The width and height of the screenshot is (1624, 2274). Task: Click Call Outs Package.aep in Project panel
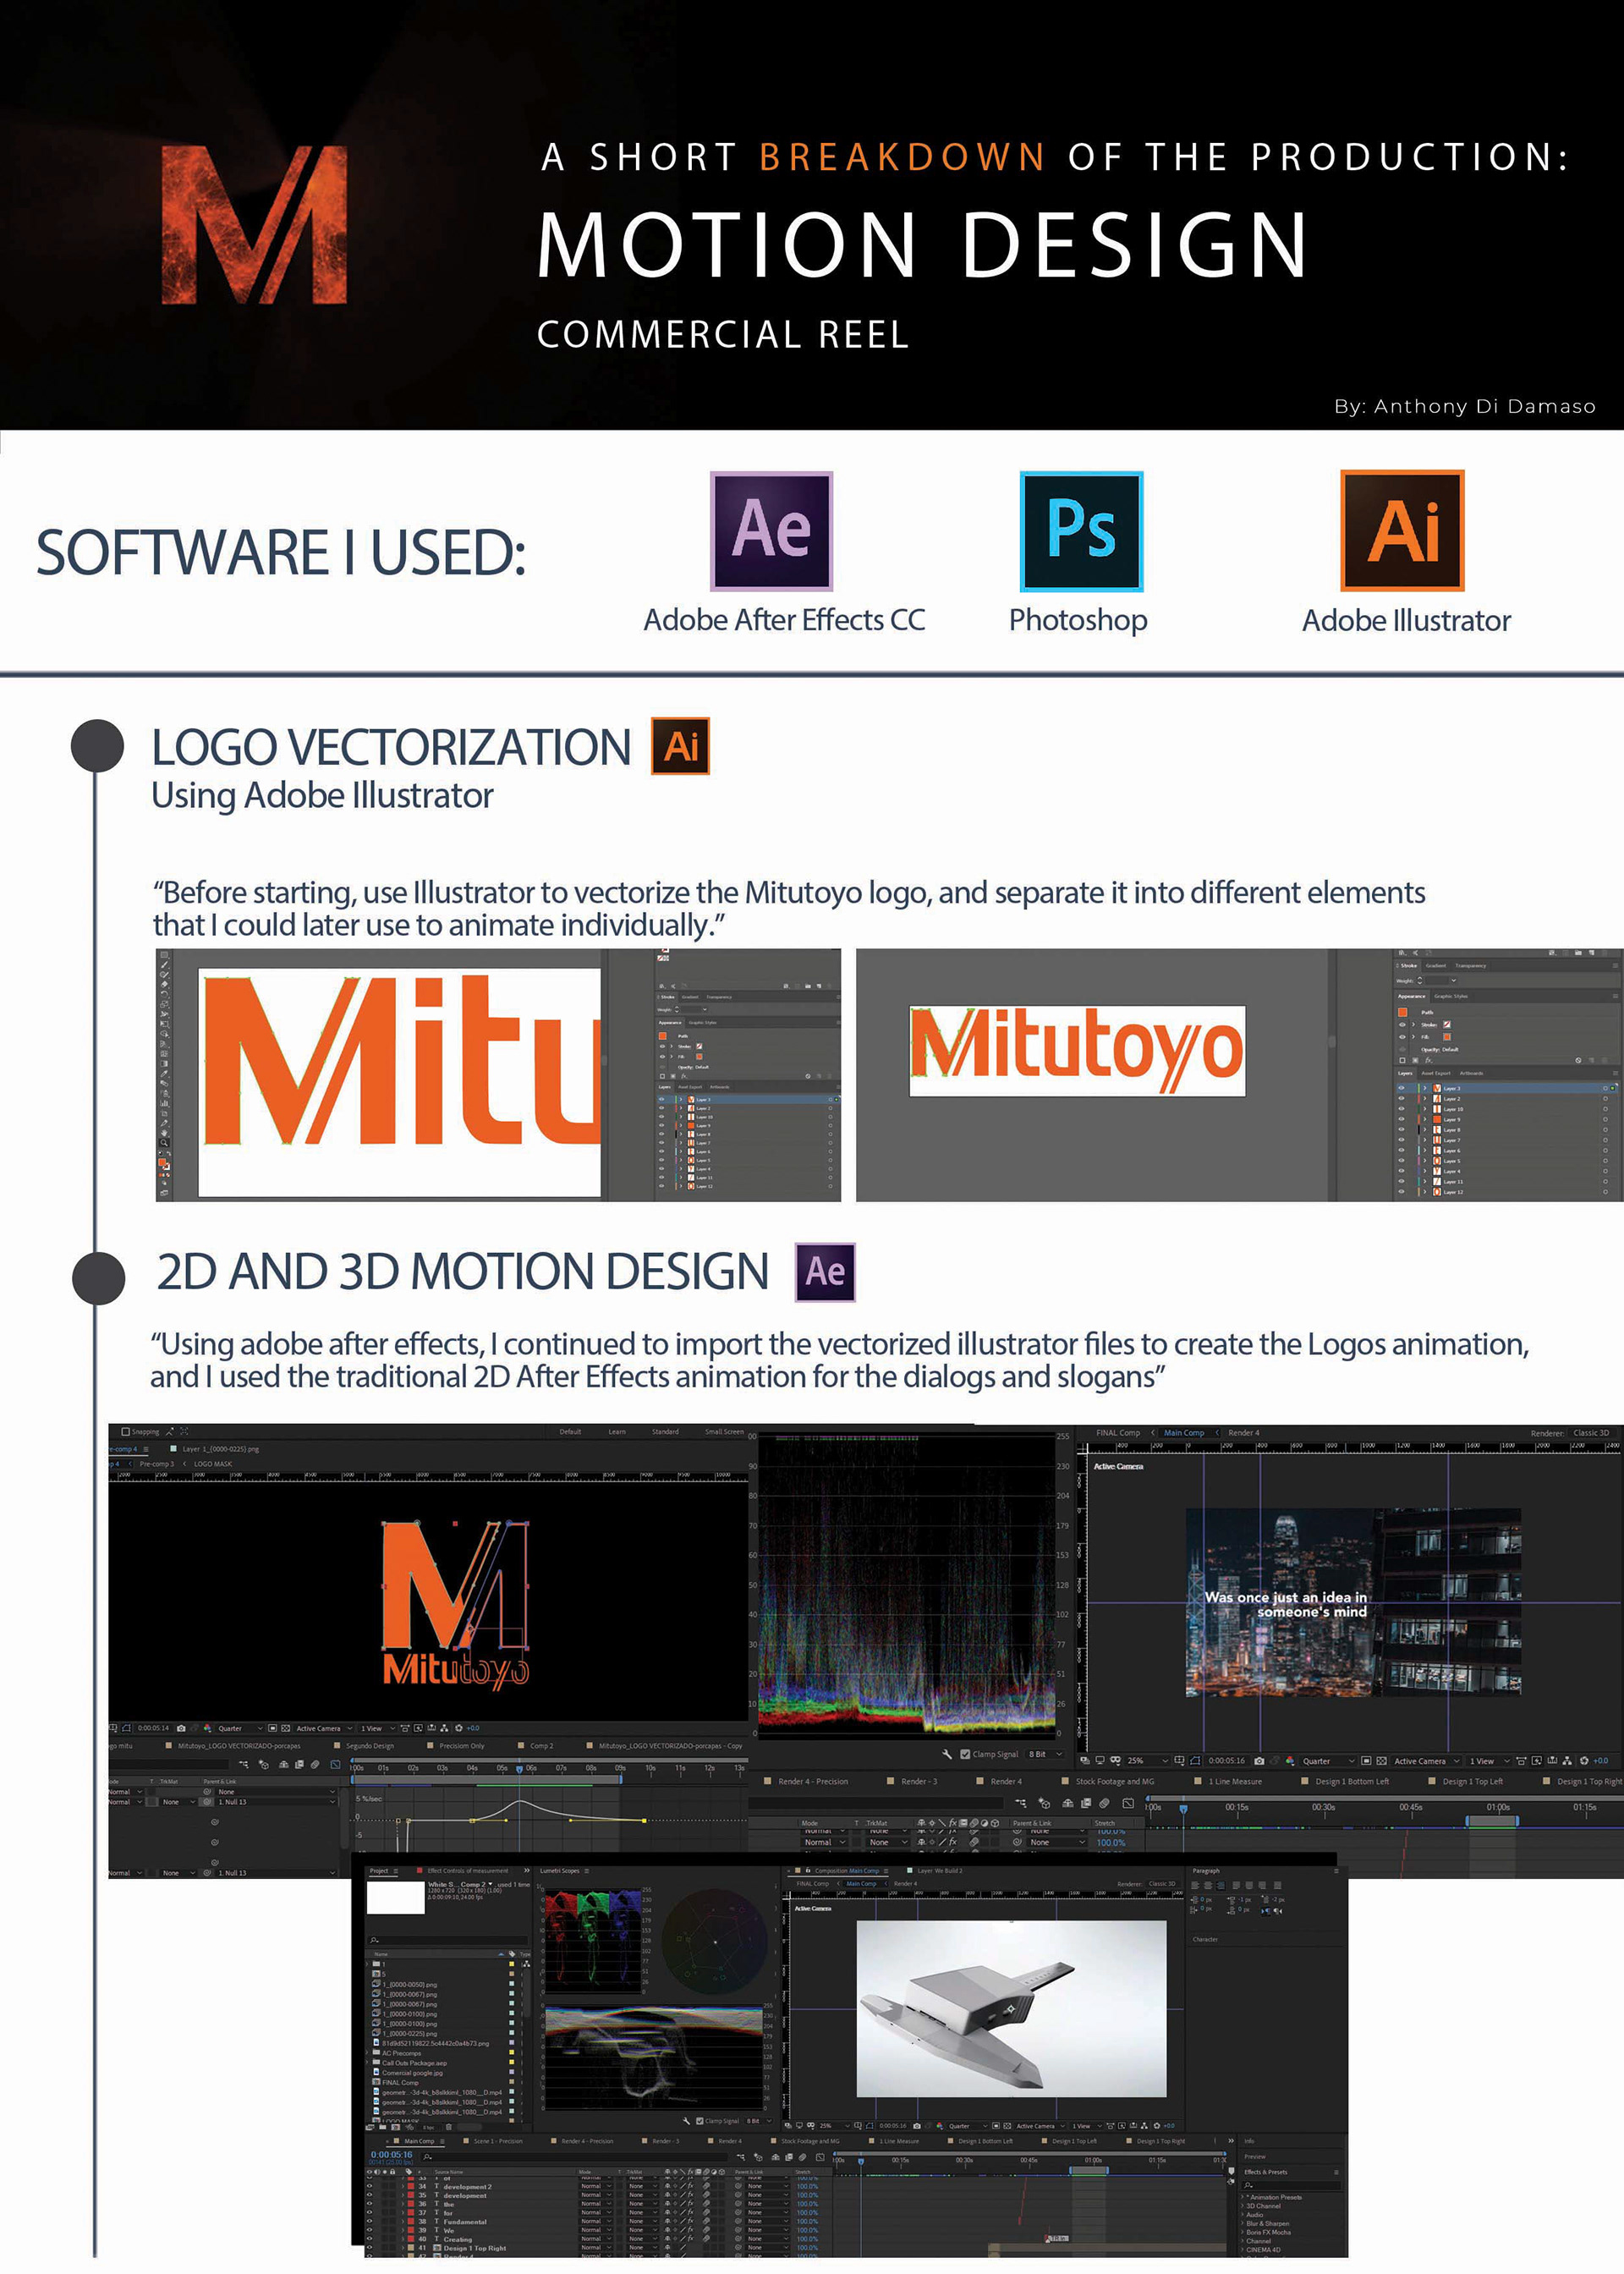click(415, 2063)
